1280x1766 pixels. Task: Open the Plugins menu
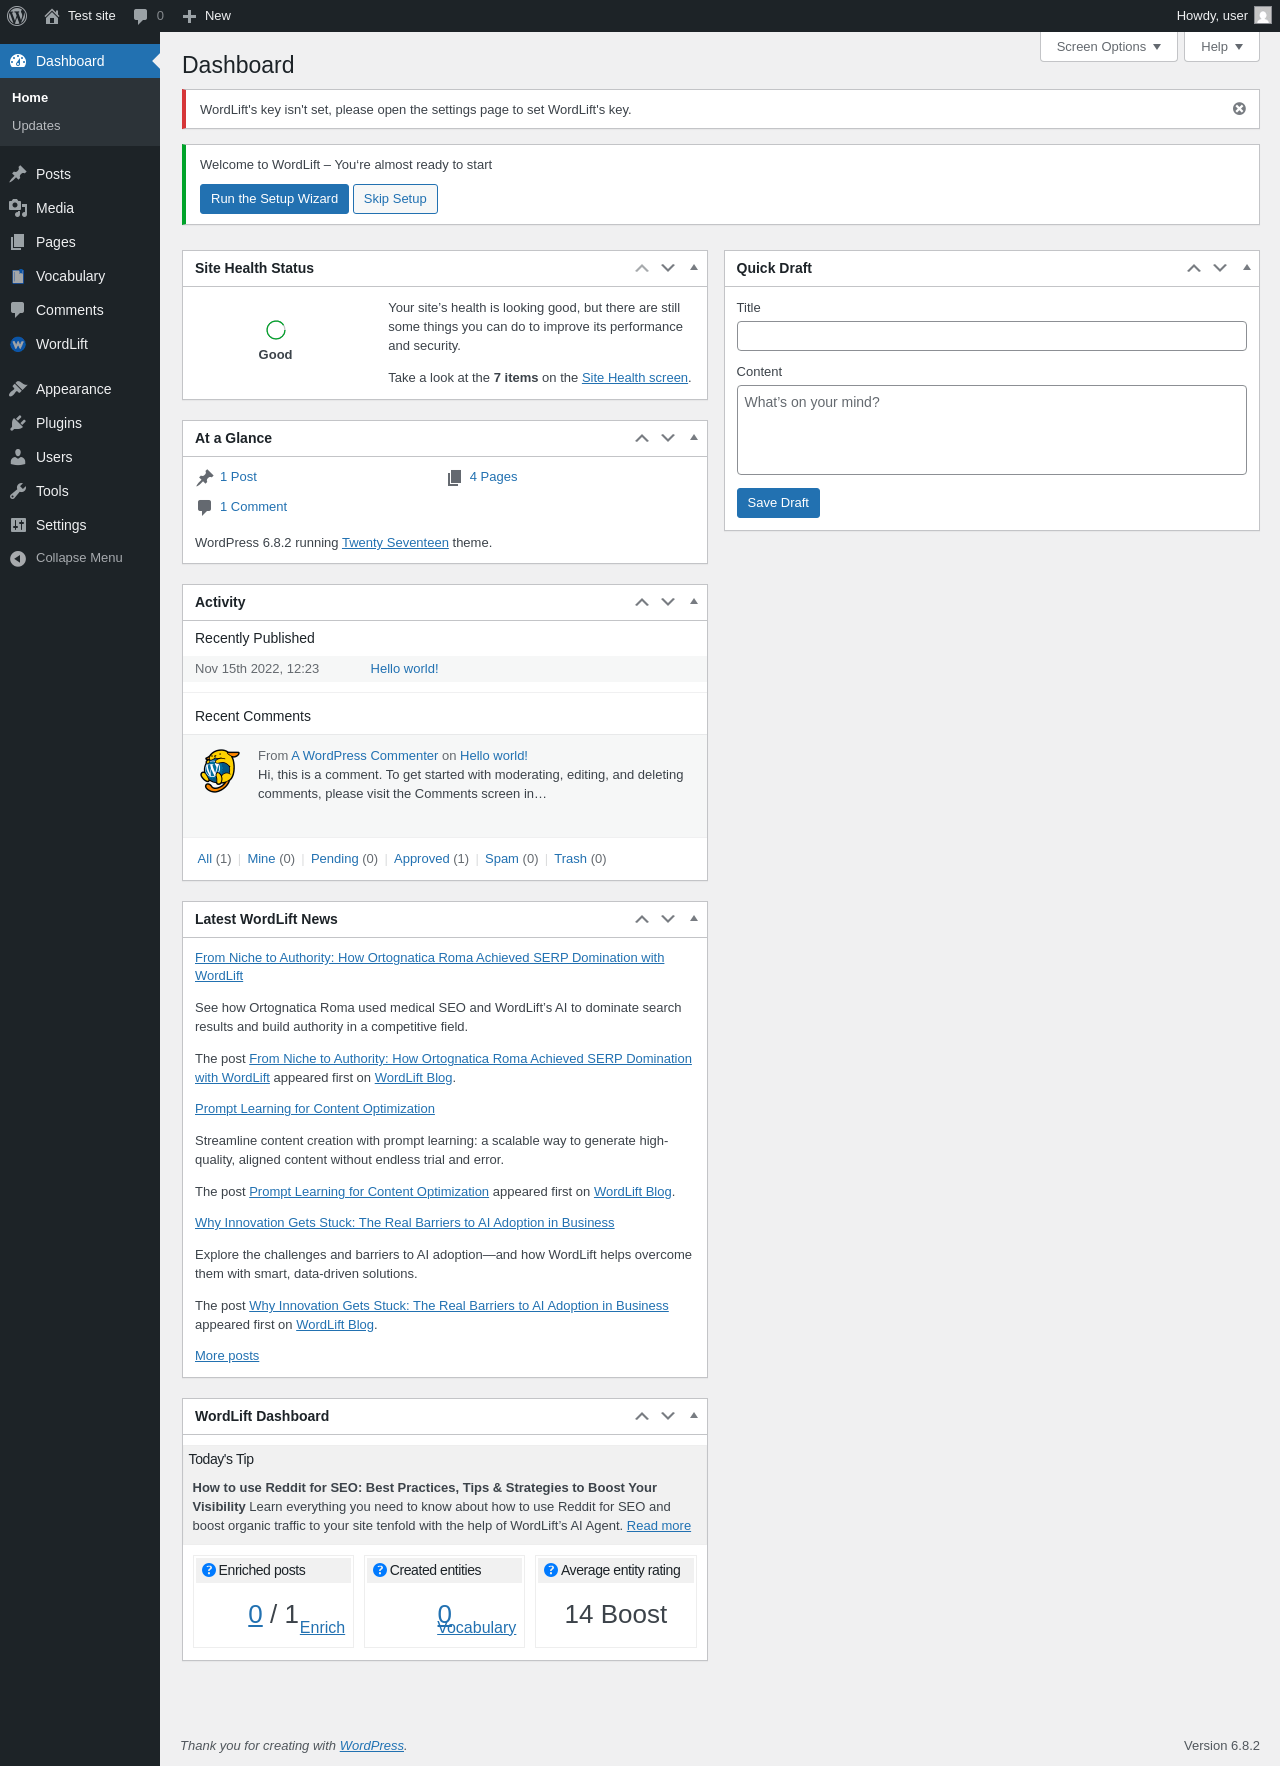point(80,423)
